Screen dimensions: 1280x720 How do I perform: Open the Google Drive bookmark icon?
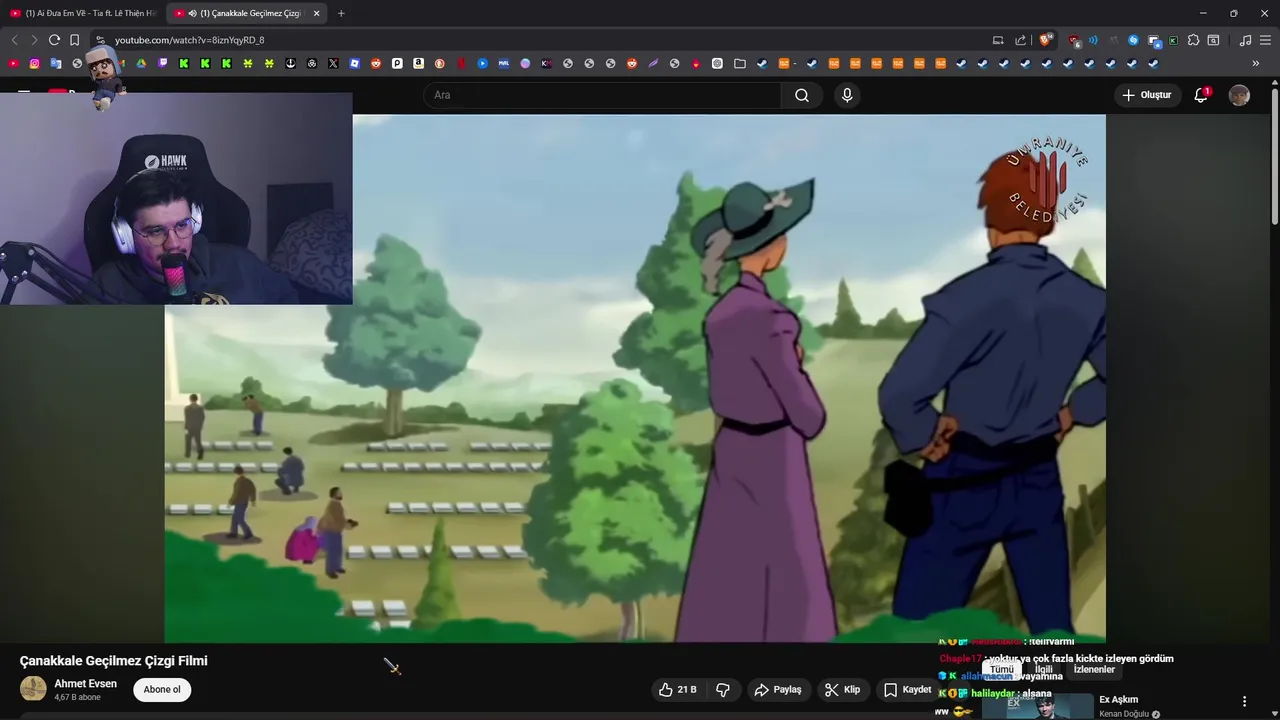click(141, 63)
